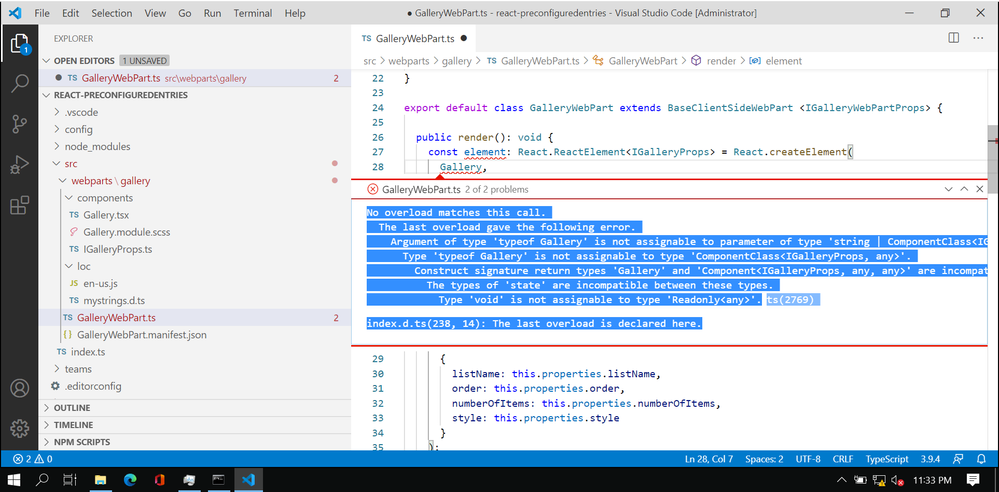This screenshot has width=999, height=492.
Task: Collapse the components folder
Action: click(x=194, y=198)
